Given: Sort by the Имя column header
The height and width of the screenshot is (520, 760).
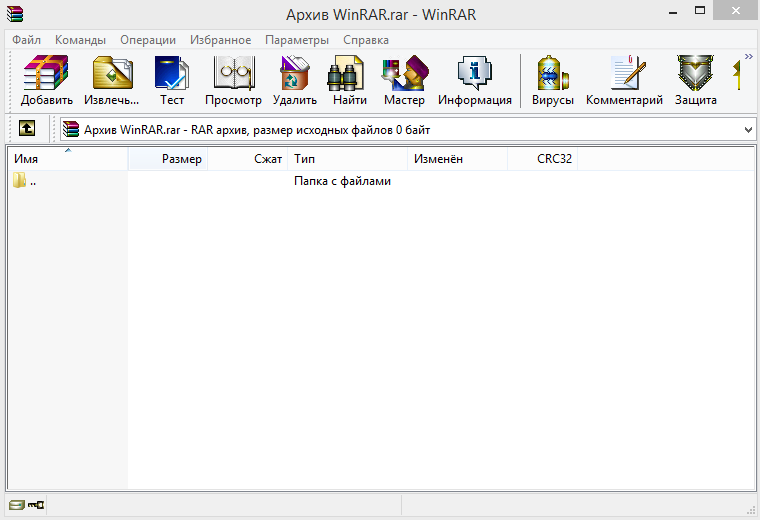Looking at the screenshot, I should click(68, 159).
